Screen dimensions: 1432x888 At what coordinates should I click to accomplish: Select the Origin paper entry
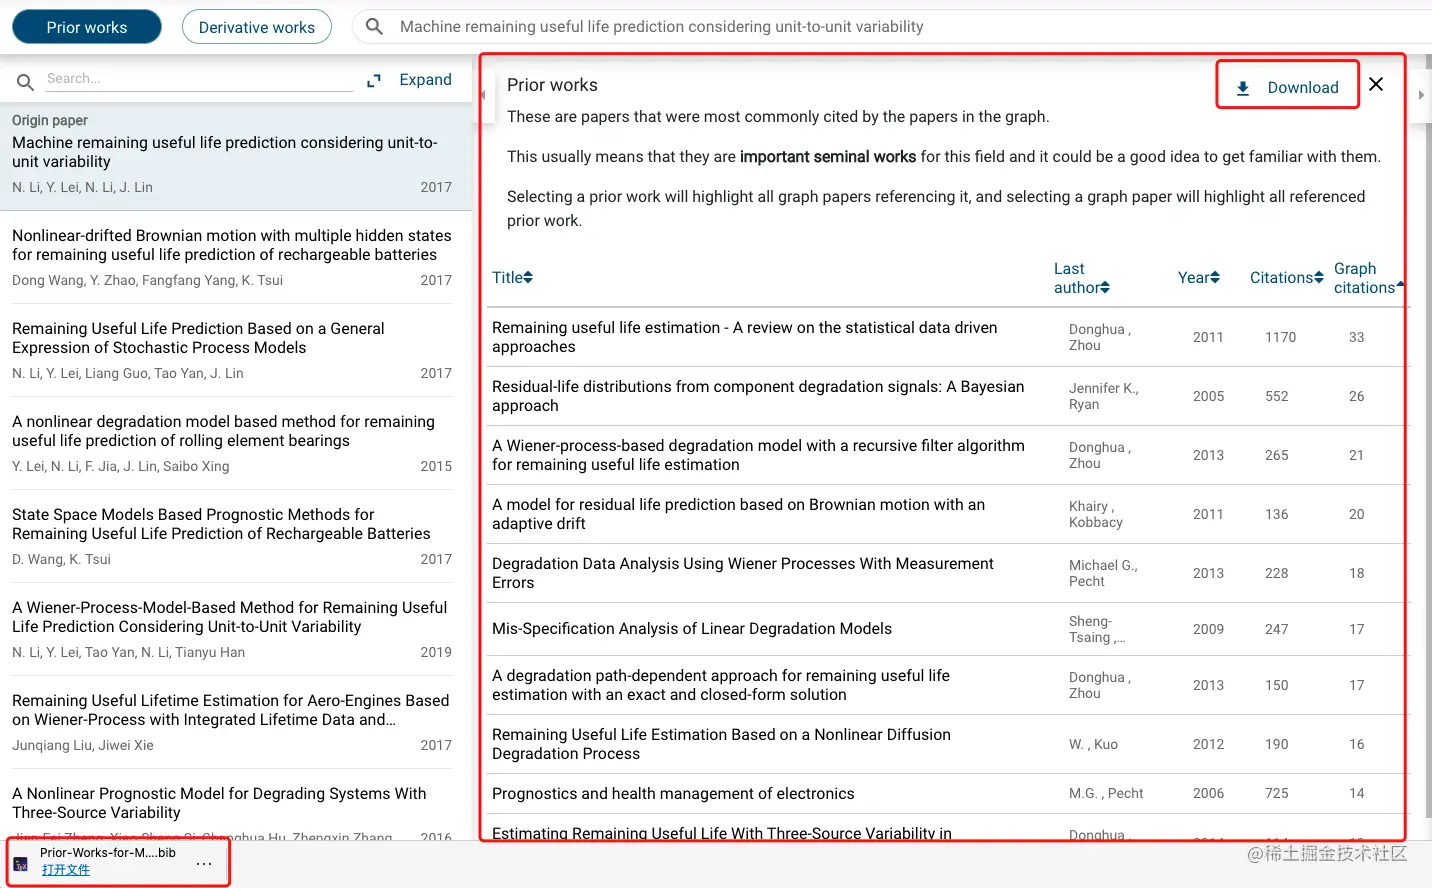tap(236, 157)
